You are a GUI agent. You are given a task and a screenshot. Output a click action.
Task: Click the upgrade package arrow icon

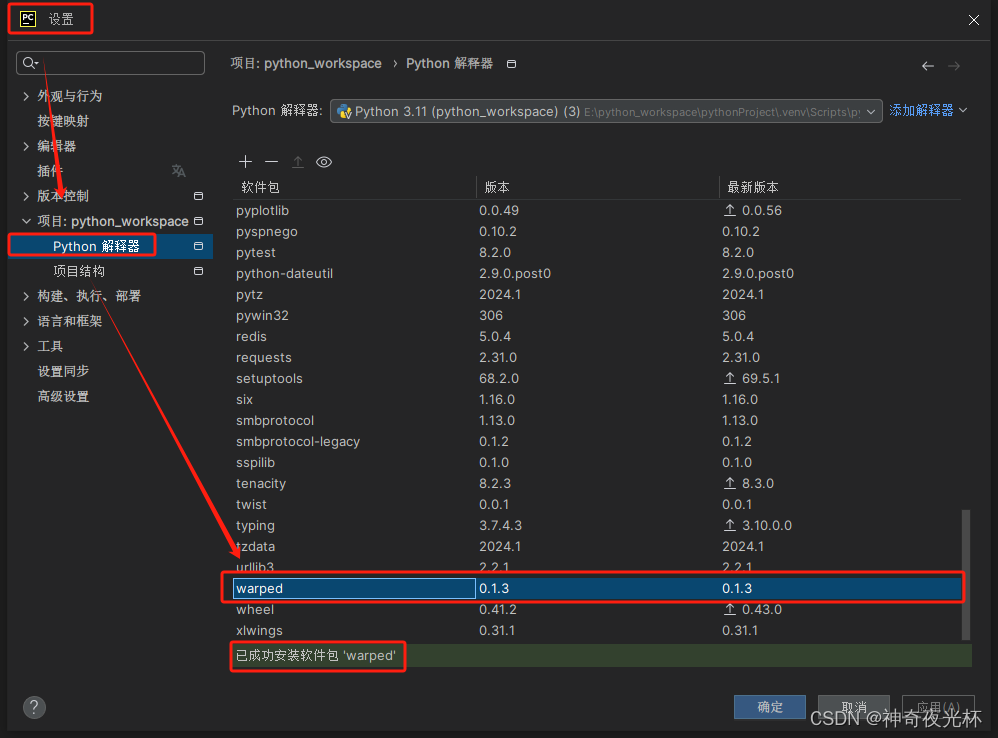[x=298, y=162]
